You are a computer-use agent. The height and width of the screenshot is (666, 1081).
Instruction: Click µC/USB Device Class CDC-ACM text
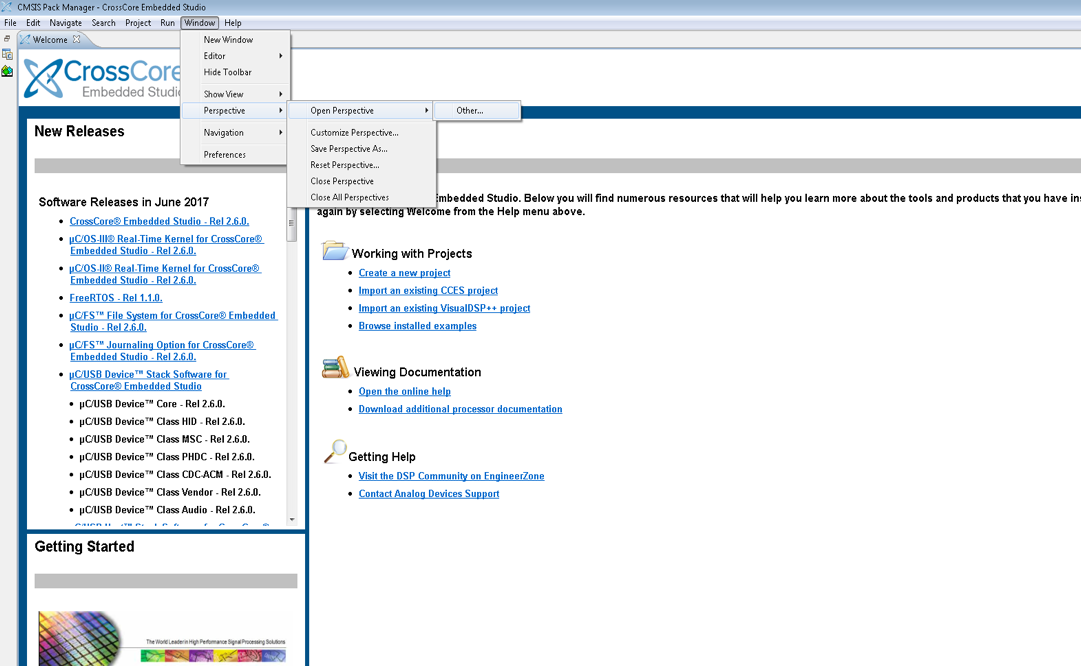[x=175, y=475]
